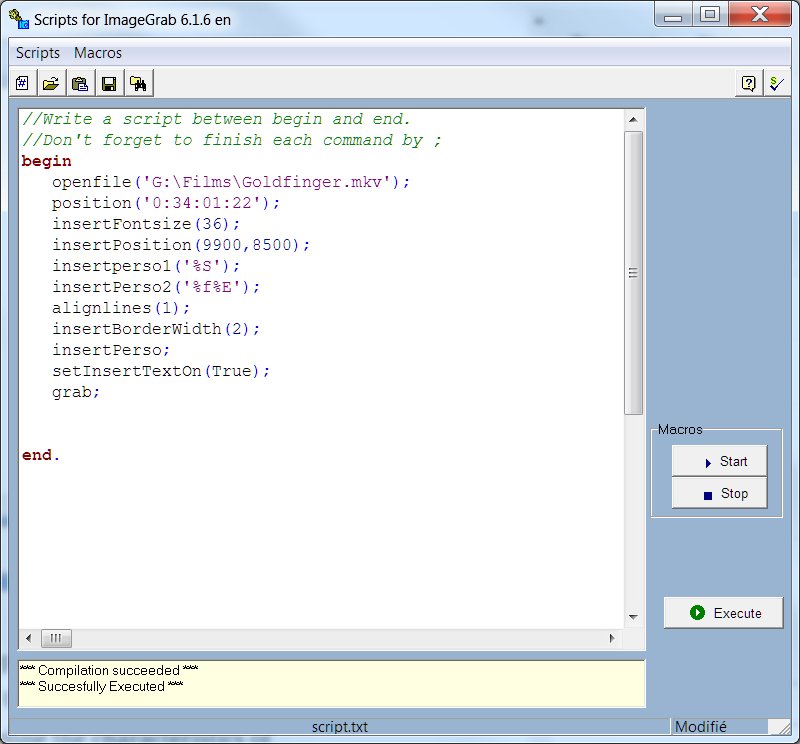Click the horizontal scrollbar thumb
Screen dimensions: 800x744
[56, 638]
